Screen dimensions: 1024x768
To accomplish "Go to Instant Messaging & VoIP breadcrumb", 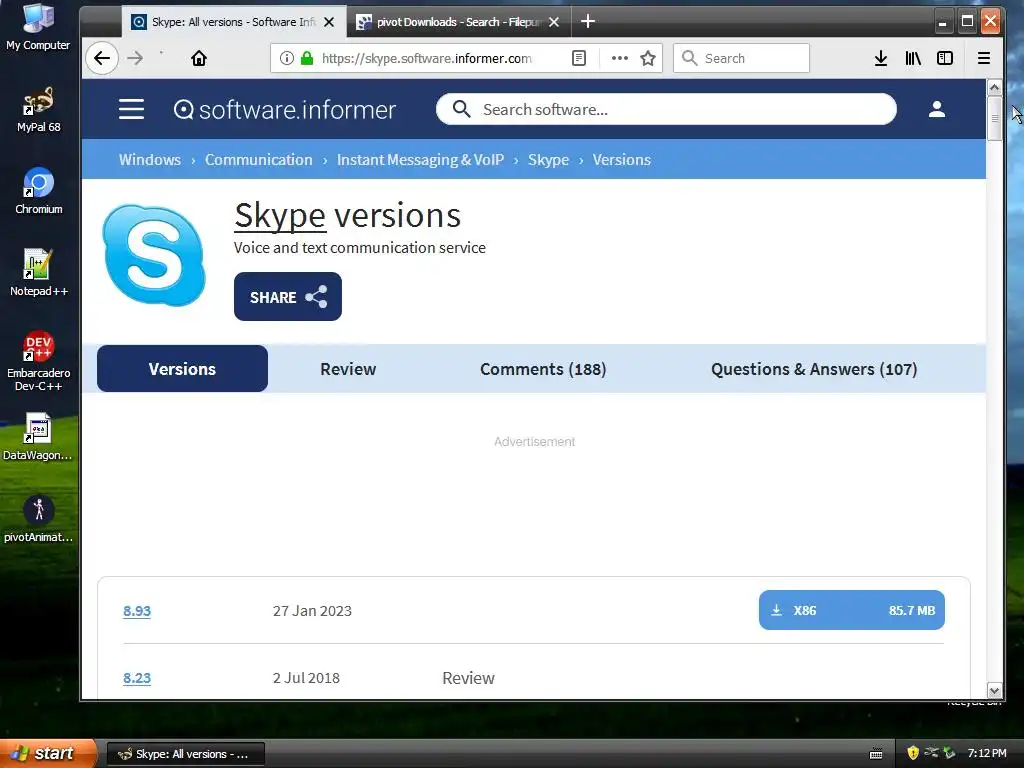I will pyautogui.click(x=421, y=159).
